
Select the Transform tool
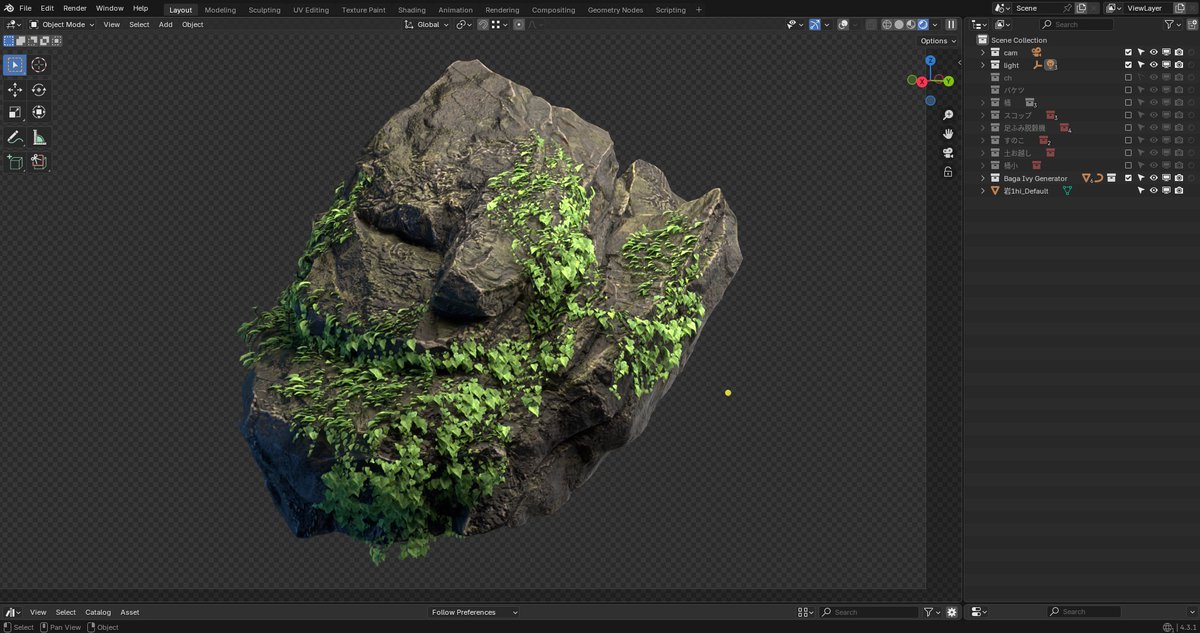39,113
